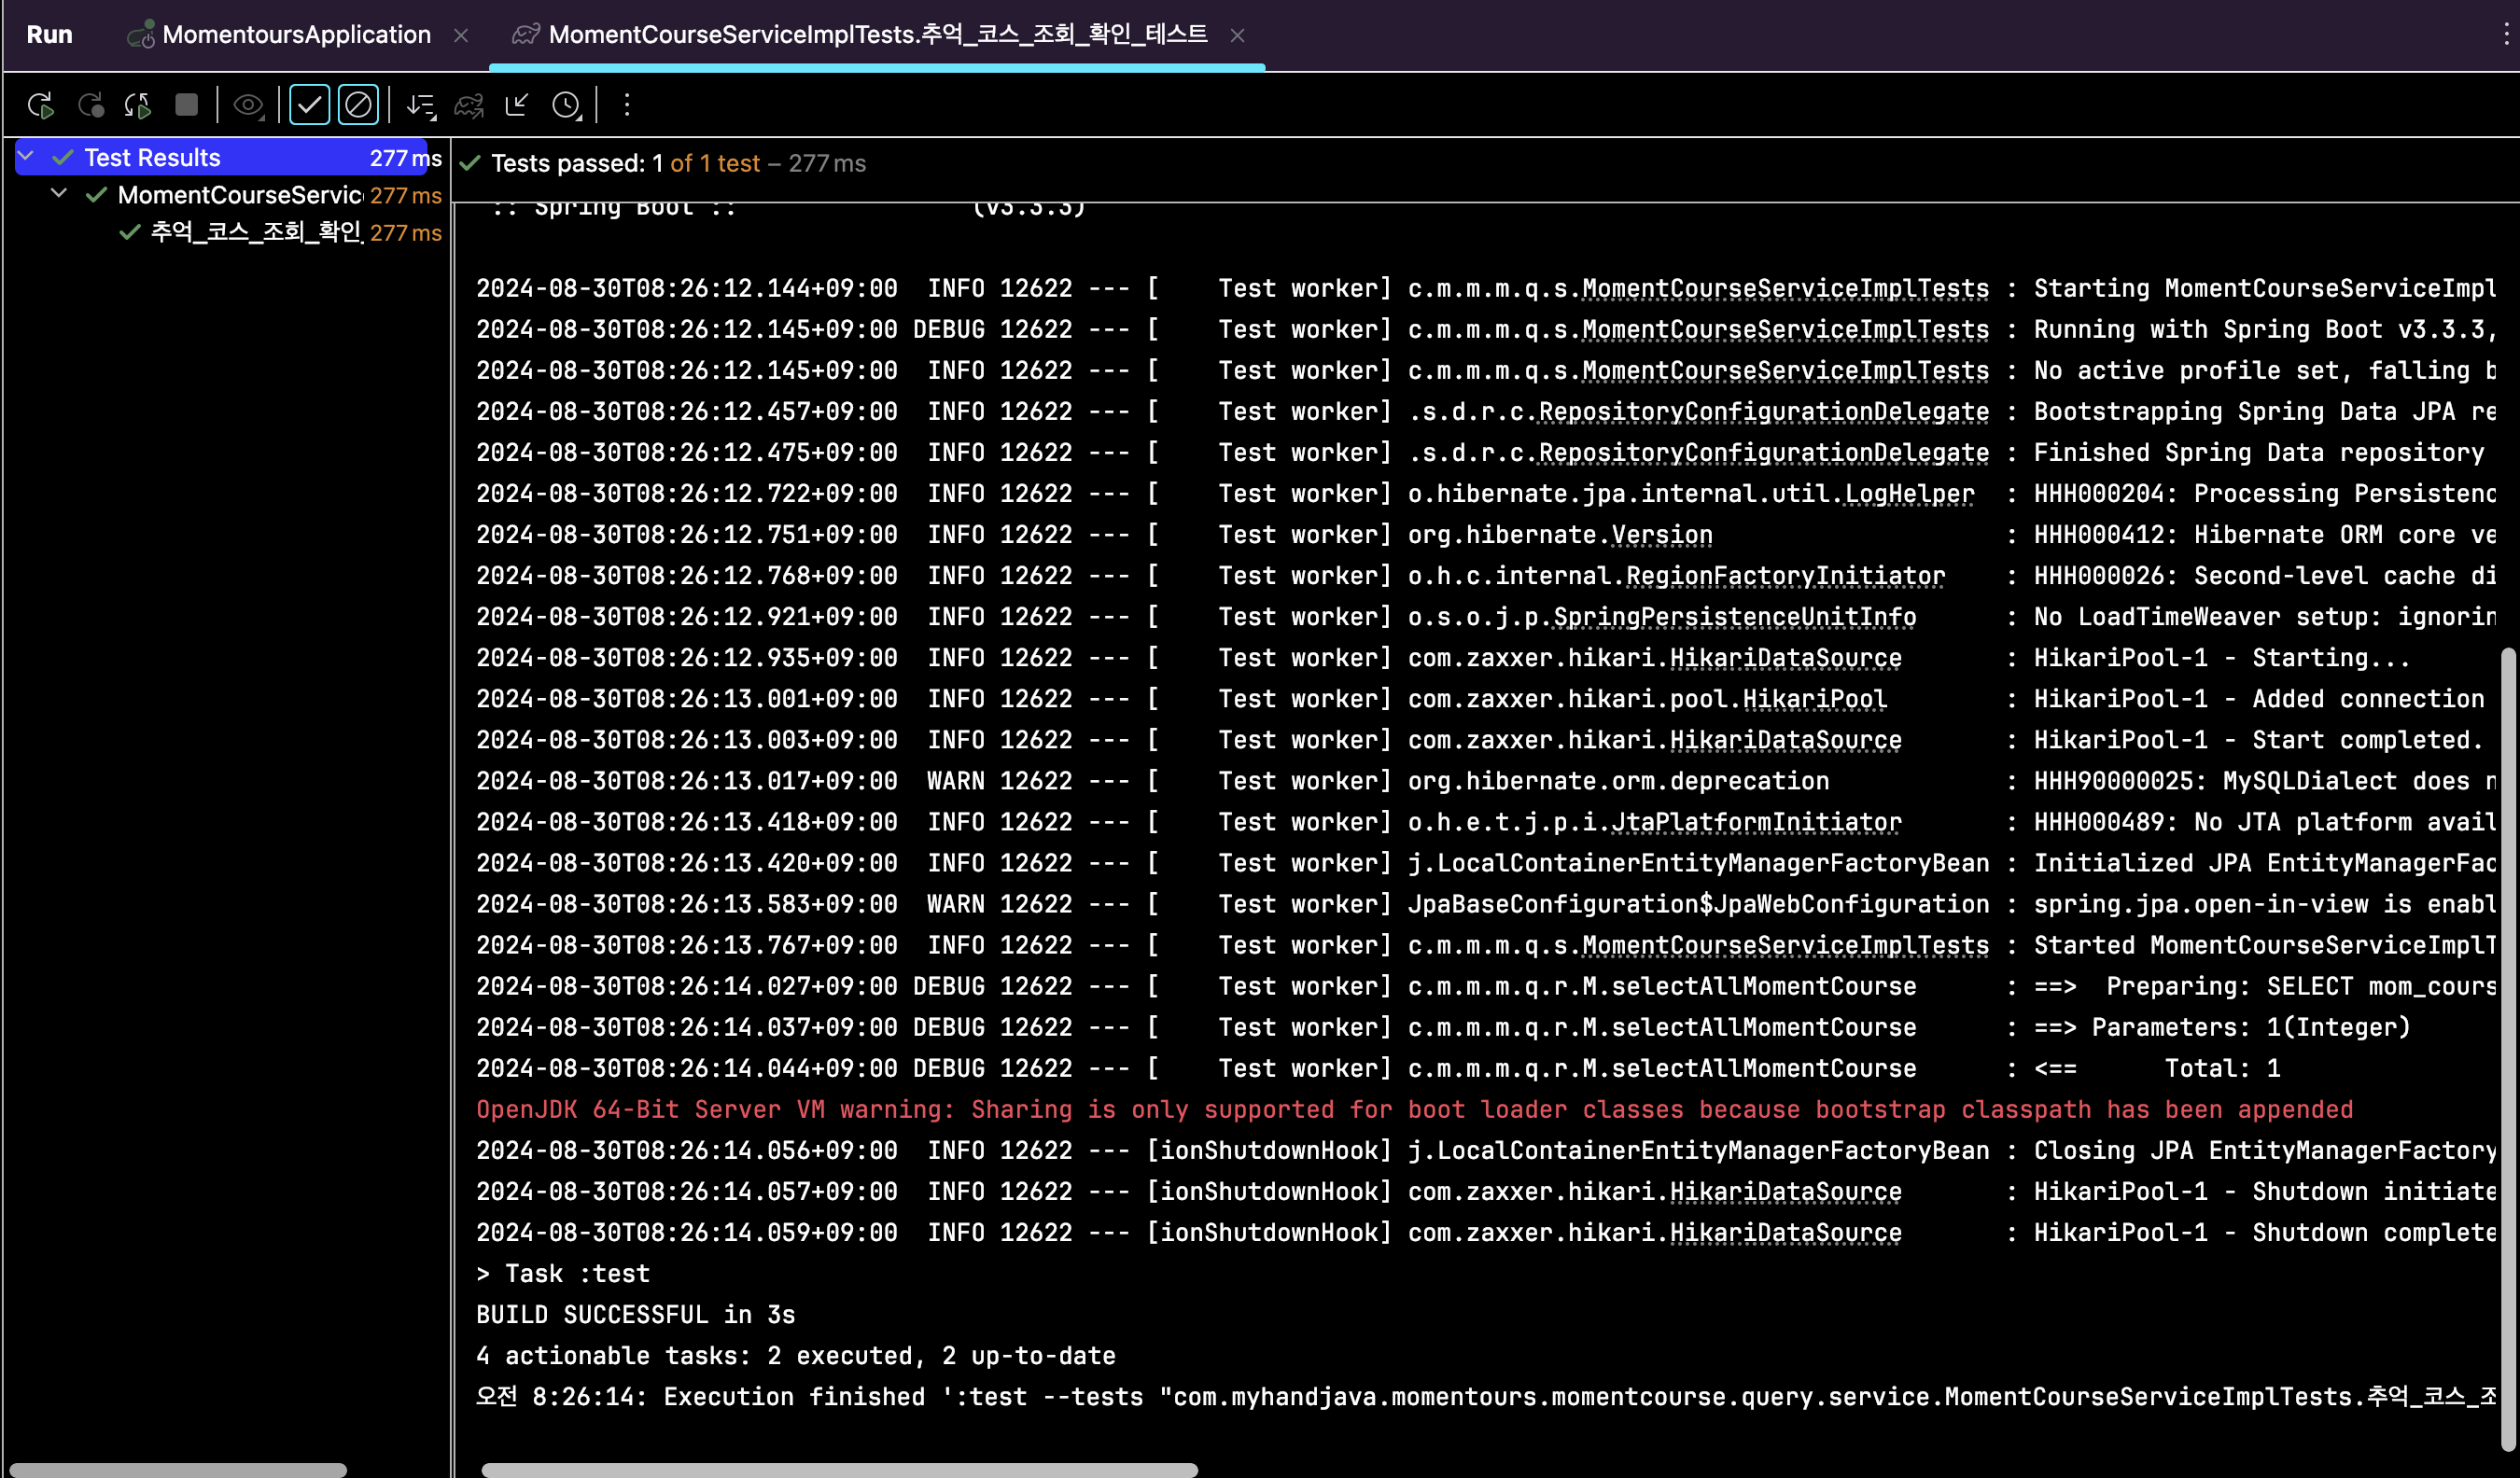Close the MomentoursApplication tab
This screenshot has height=1478, width=2520.
(x=461, y=35)
